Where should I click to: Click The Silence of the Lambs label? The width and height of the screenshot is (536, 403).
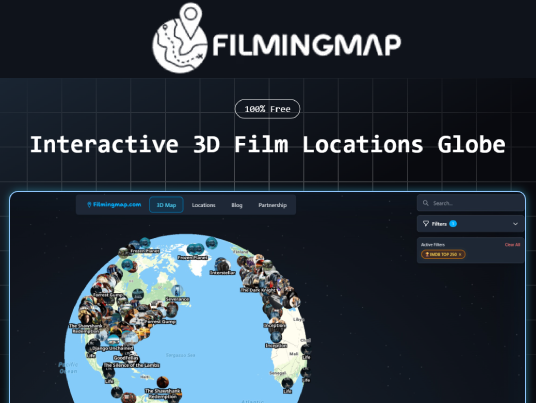[x=131, y=365]
